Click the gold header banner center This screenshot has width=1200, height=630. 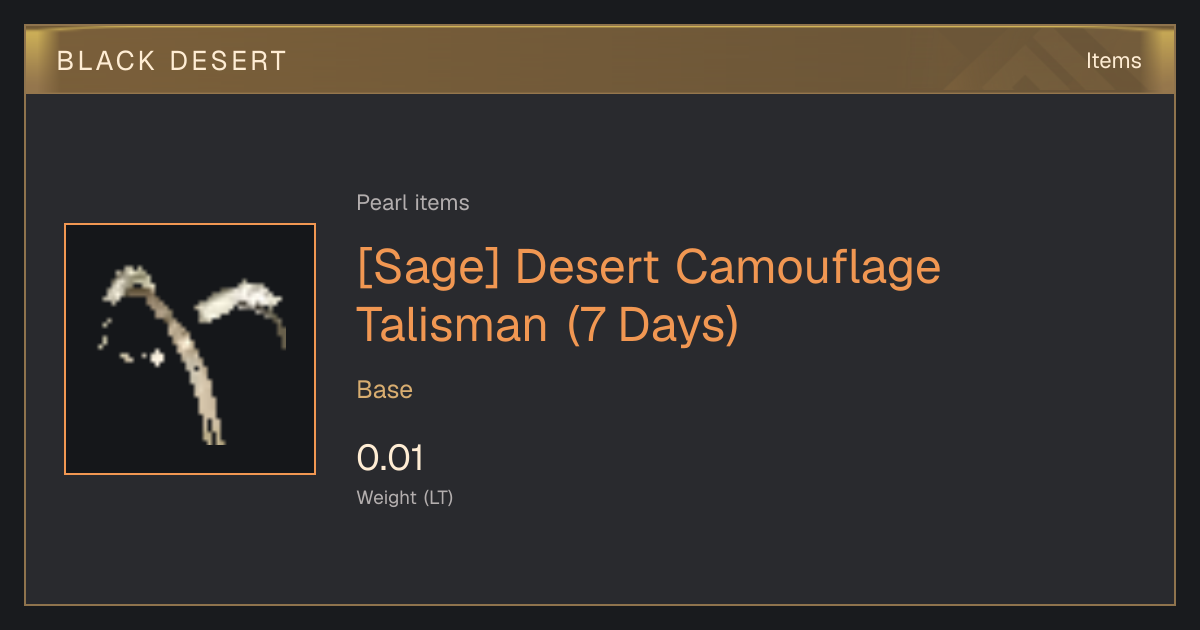click(600, 61)
